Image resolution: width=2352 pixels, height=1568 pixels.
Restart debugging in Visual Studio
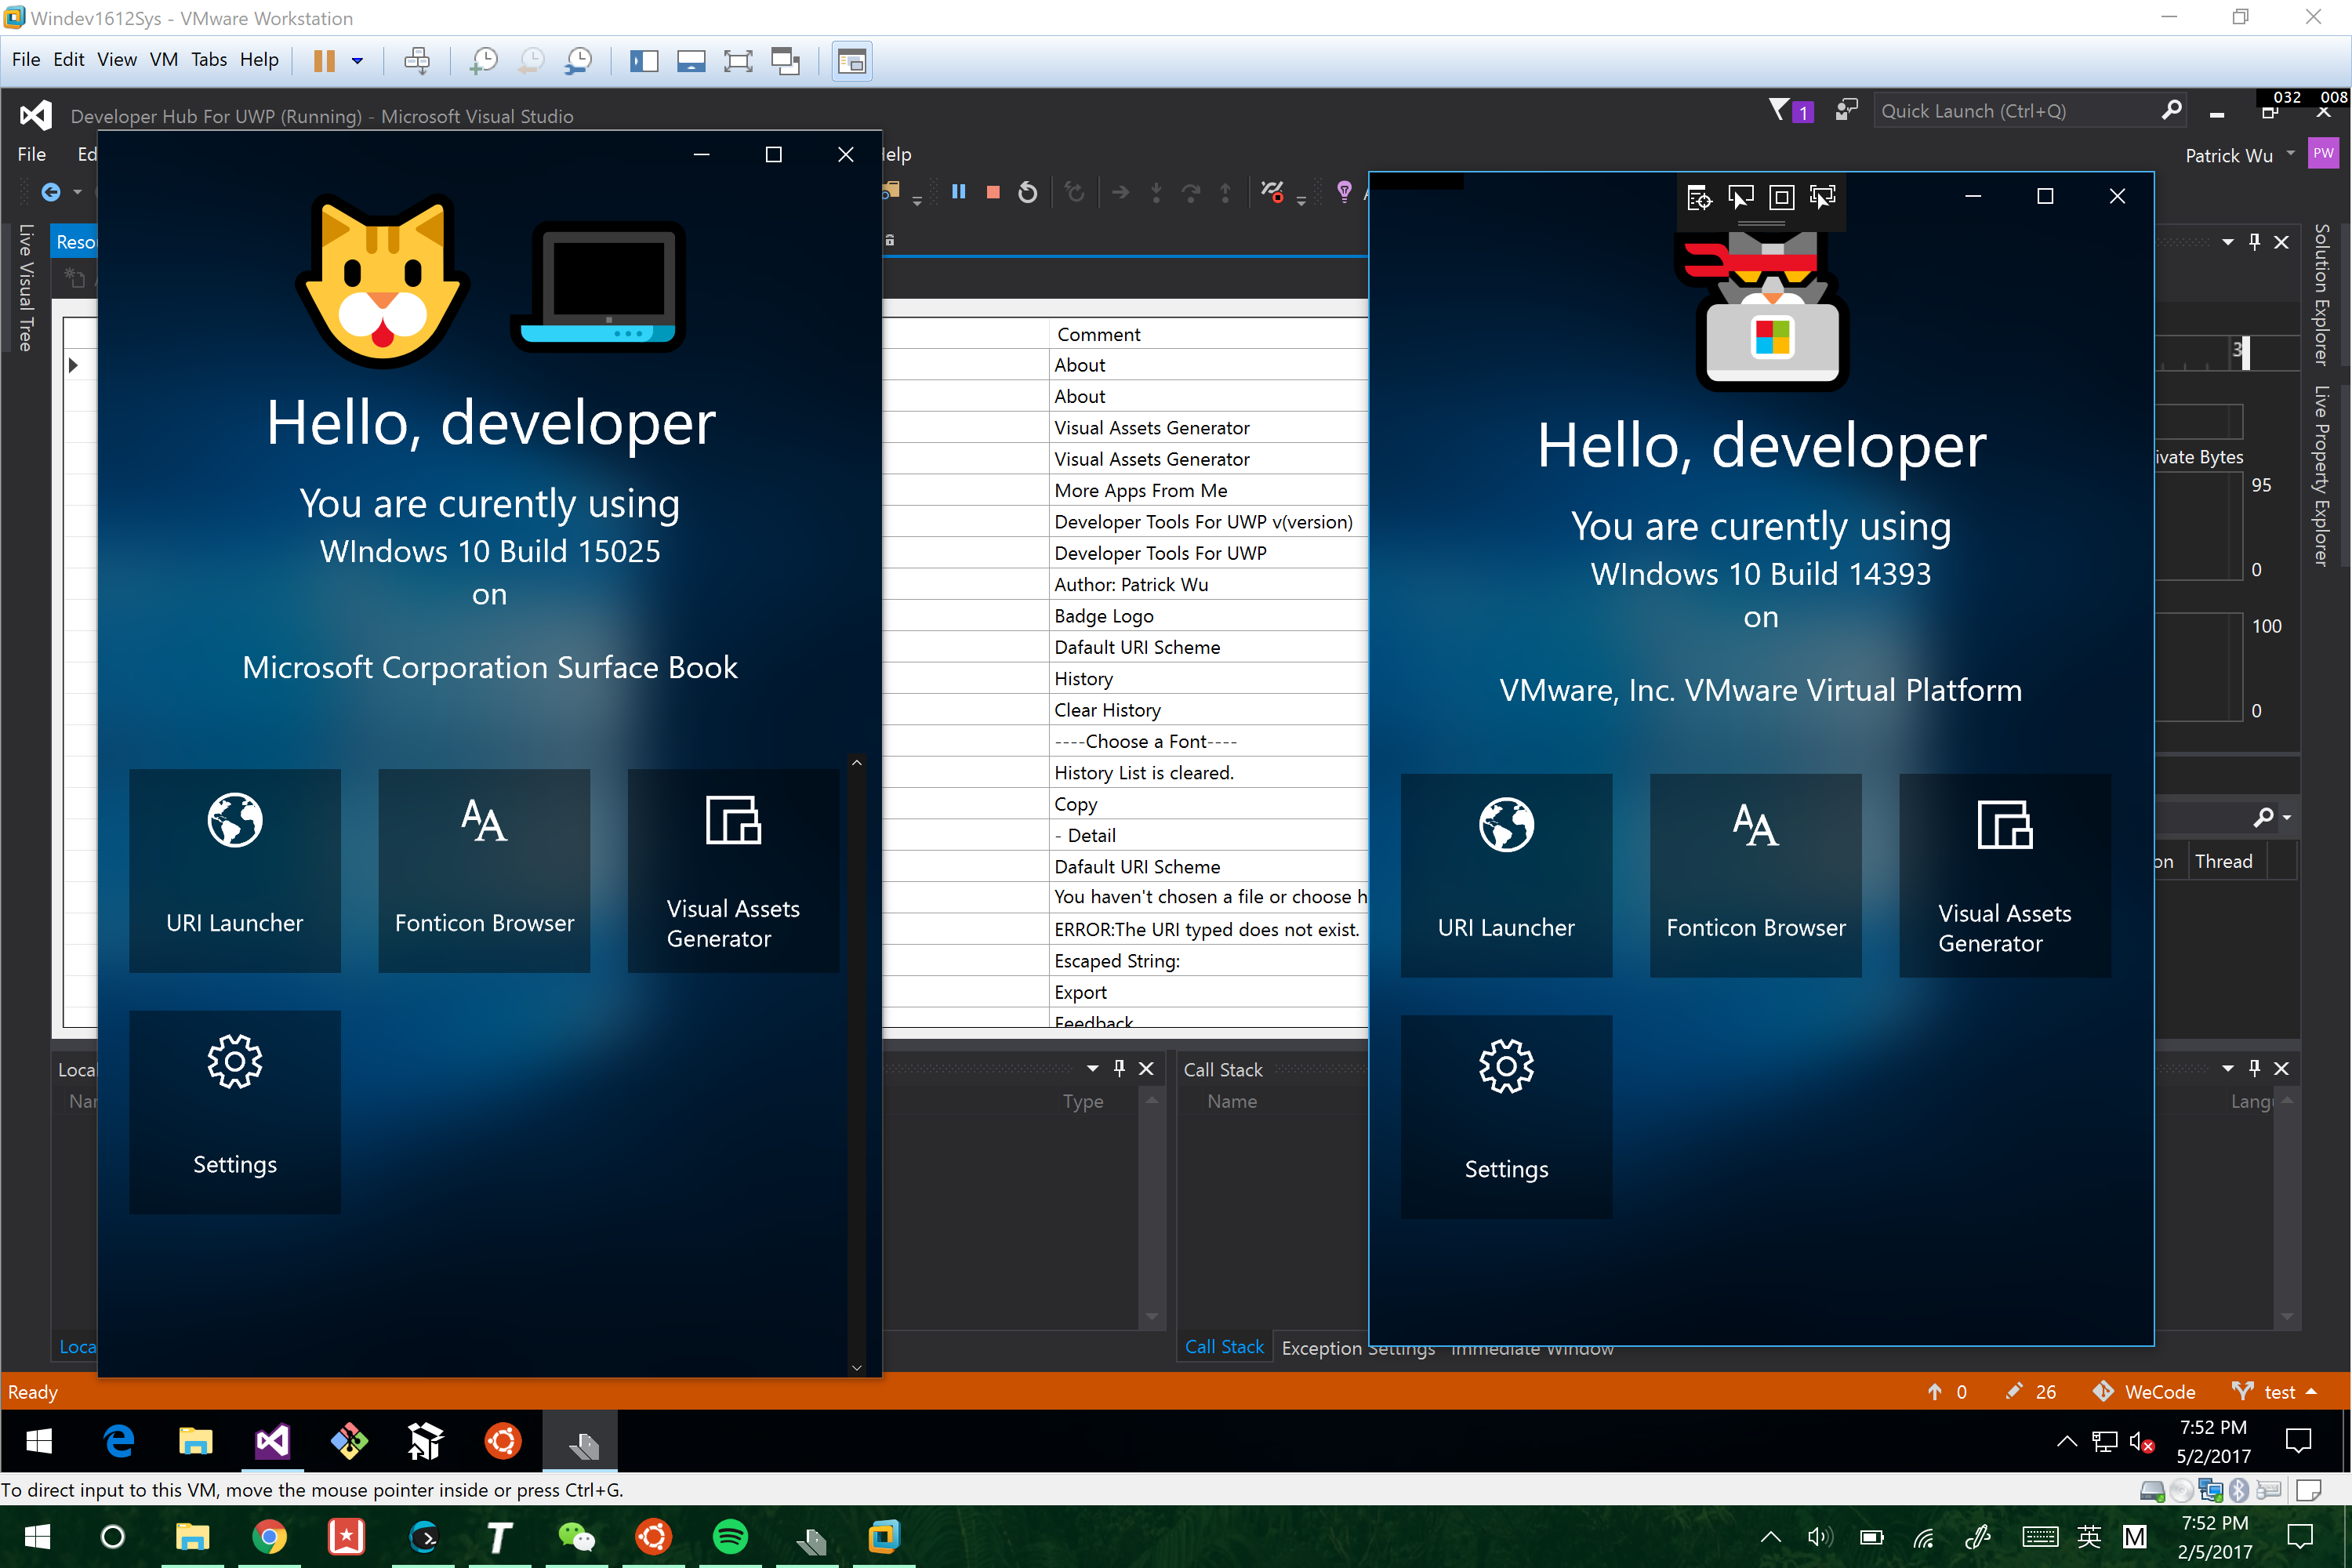(1027, 192)
